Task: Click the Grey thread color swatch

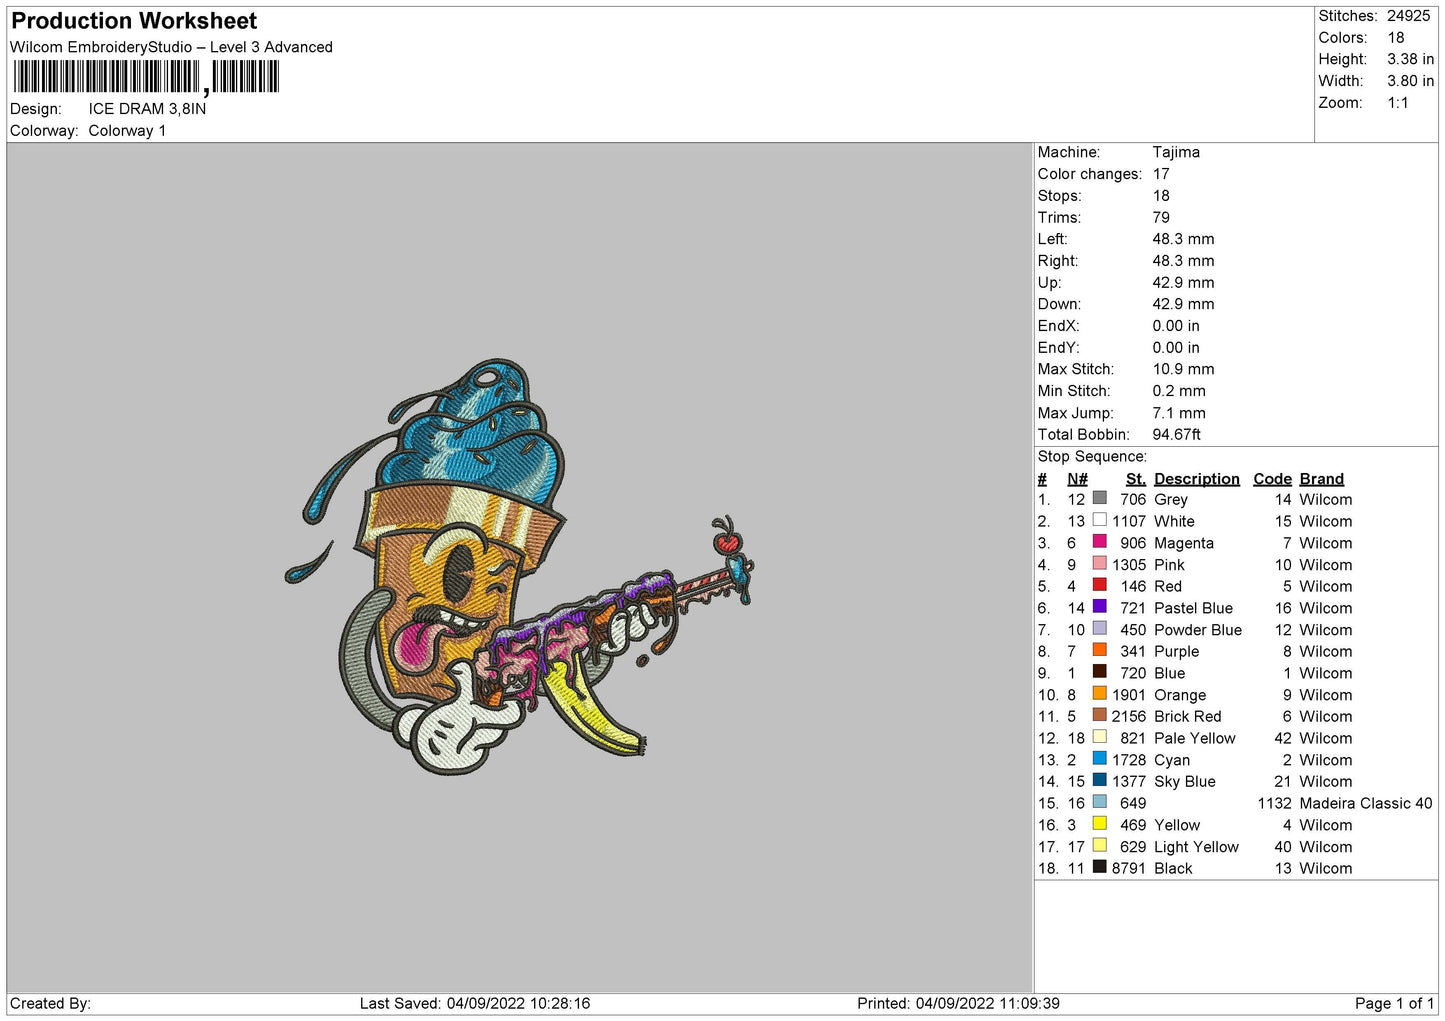Action: 1100,498
